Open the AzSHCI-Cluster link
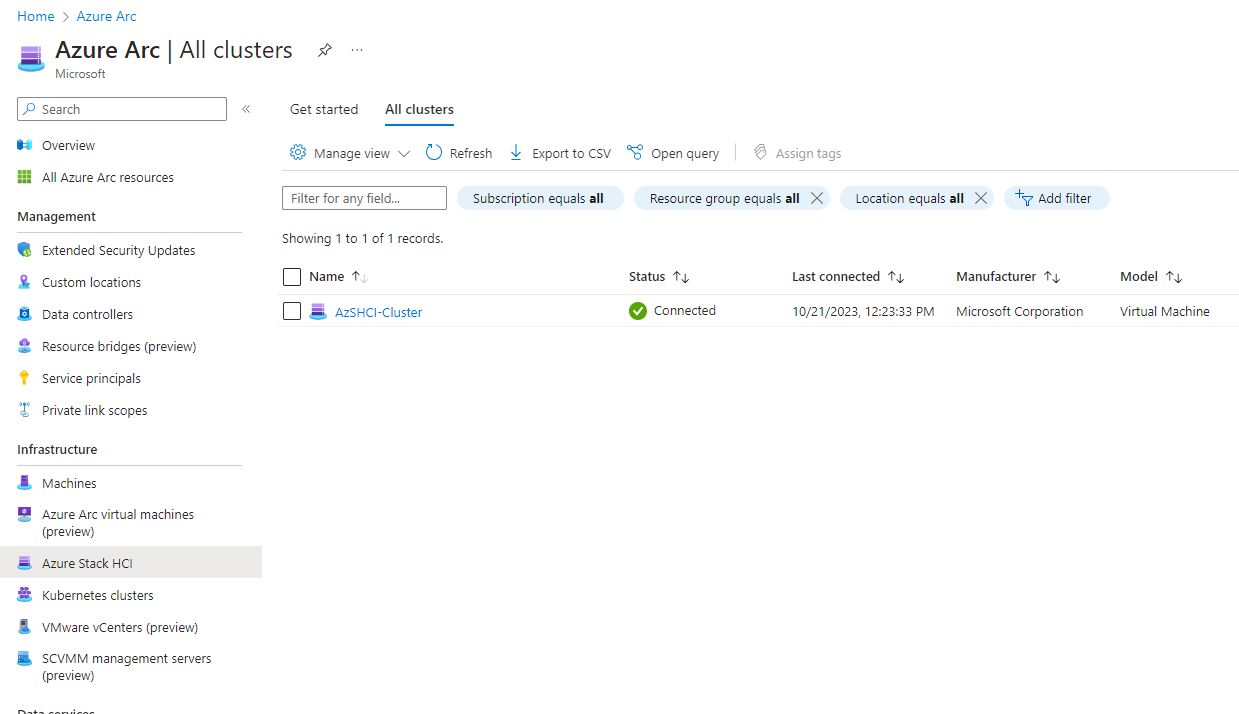 (x=378, y=312)
